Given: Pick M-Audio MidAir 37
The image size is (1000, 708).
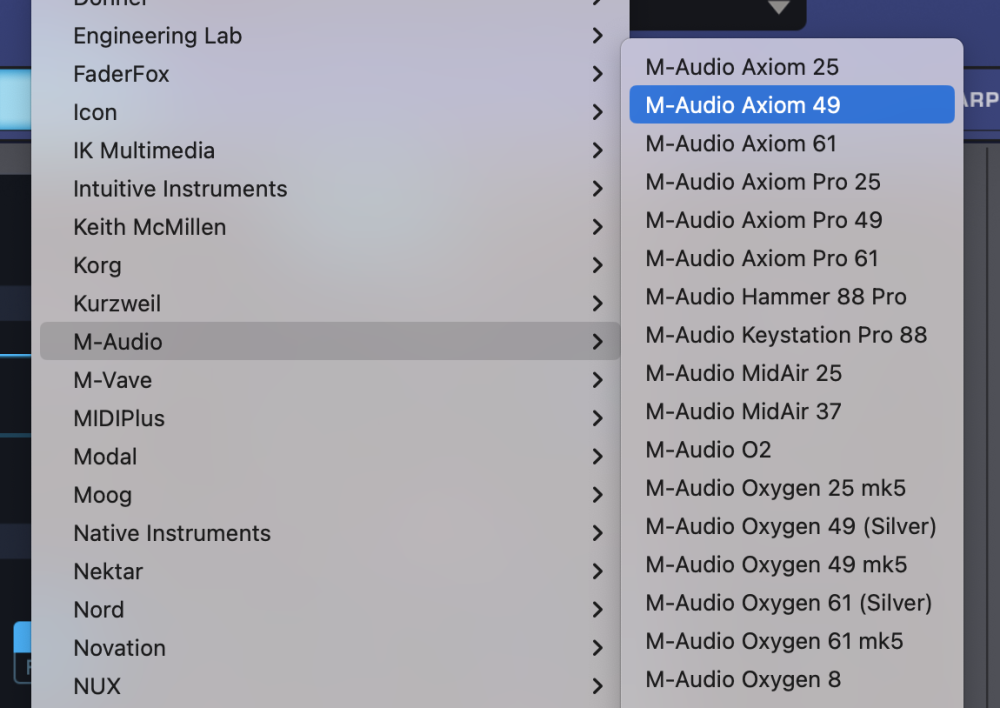Looking at the screenshot, I should (743, 411).
